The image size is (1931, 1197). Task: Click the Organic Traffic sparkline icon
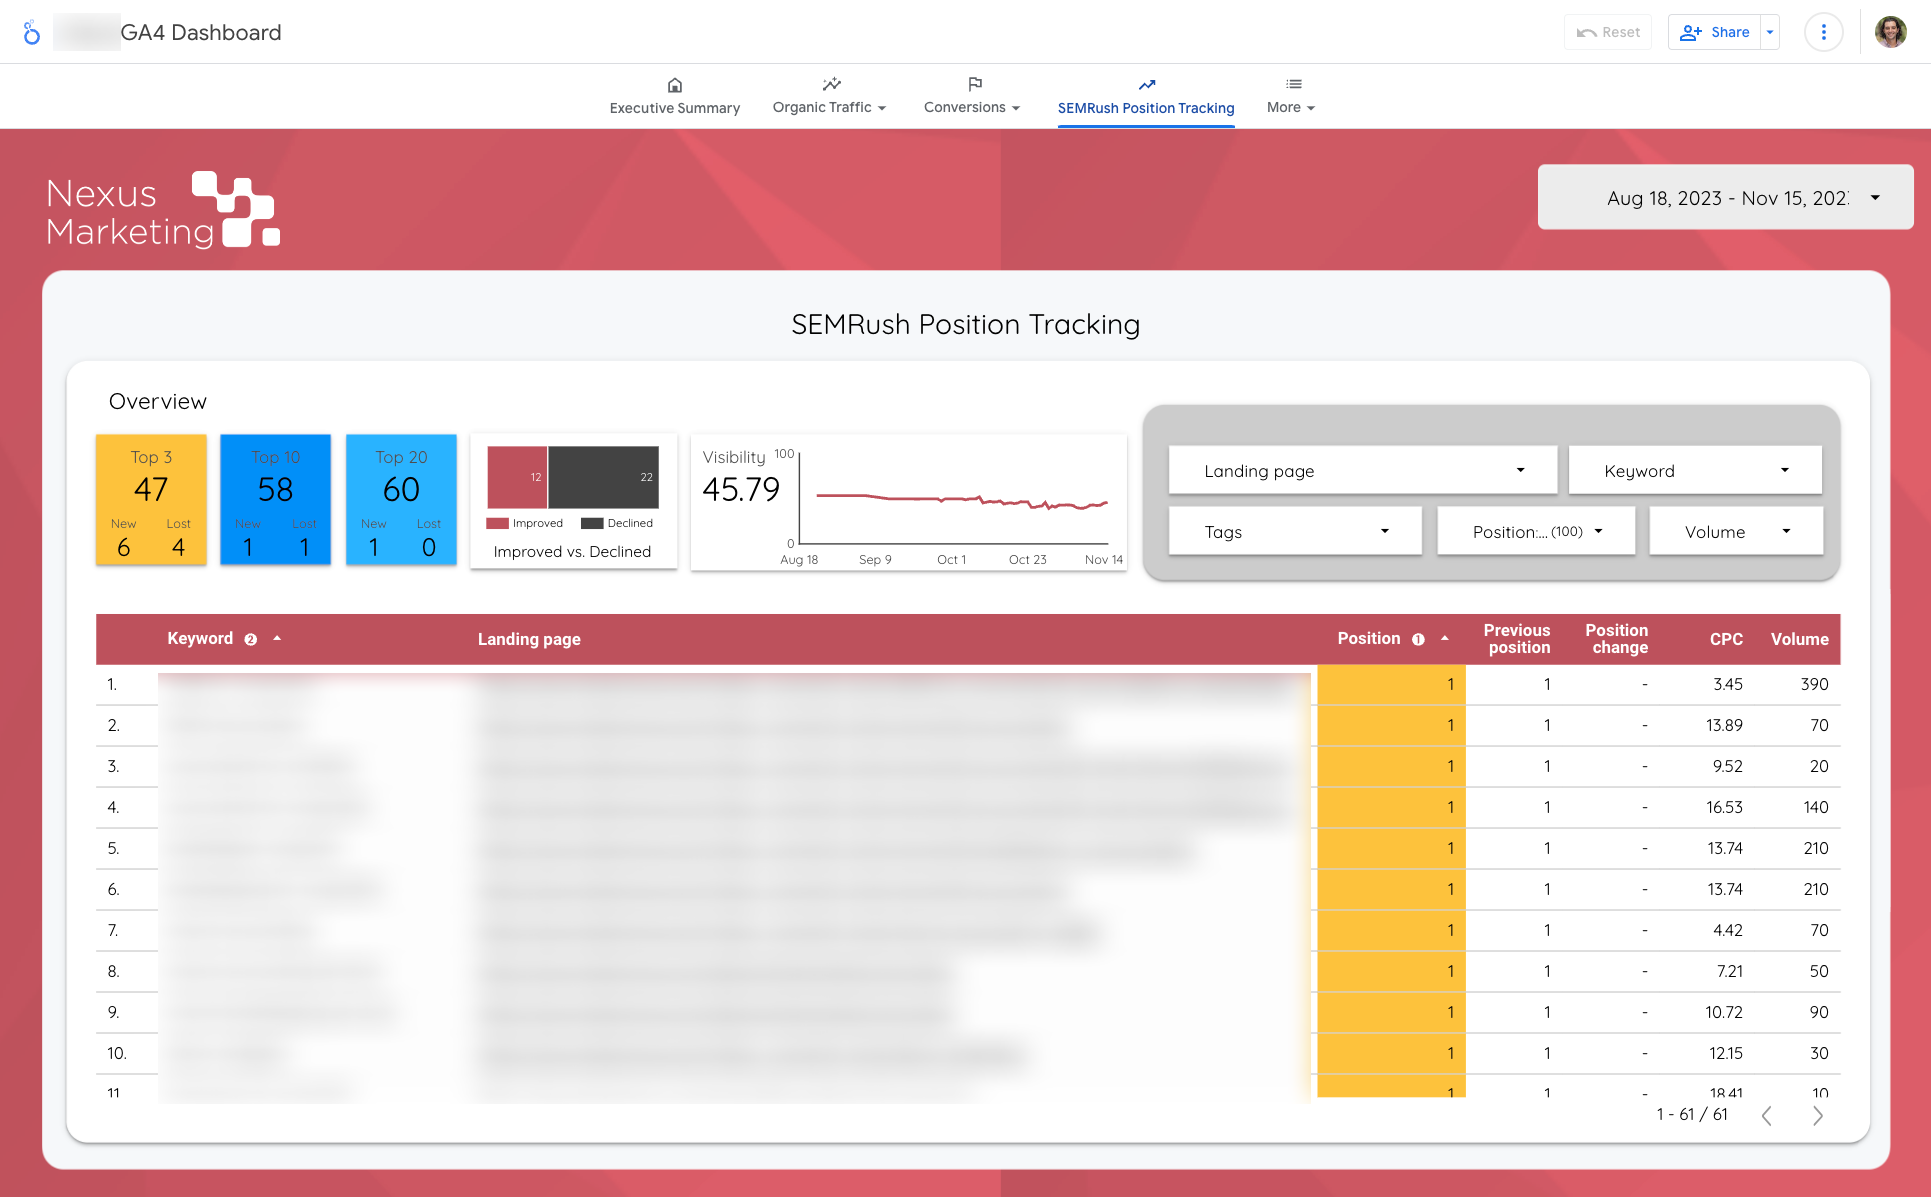click(831, 84)
